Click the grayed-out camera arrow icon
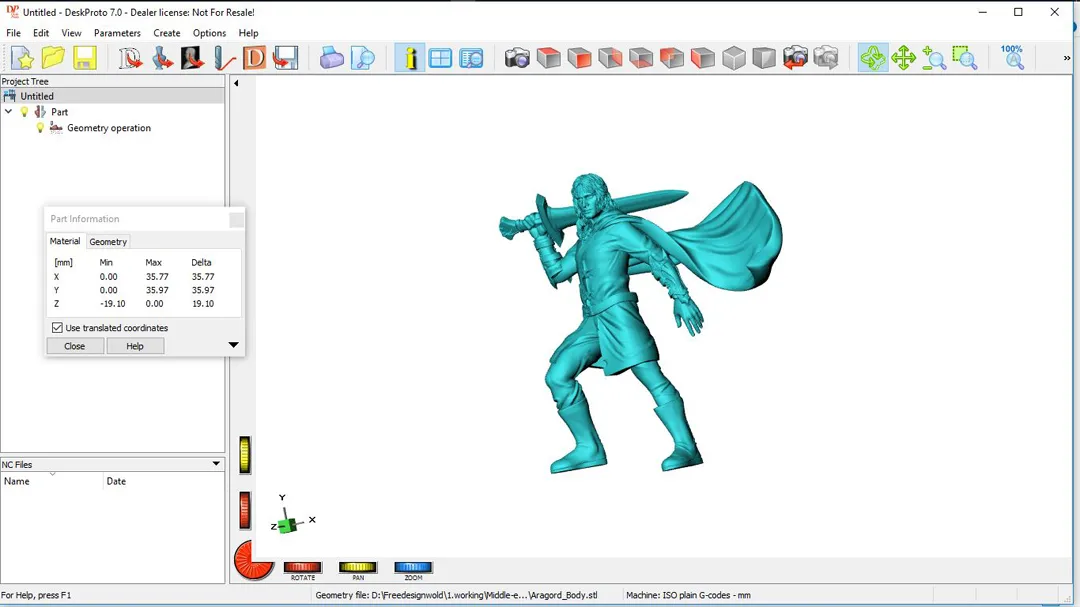The width and height of the screenshot is (1080, 607). (826, 58)
